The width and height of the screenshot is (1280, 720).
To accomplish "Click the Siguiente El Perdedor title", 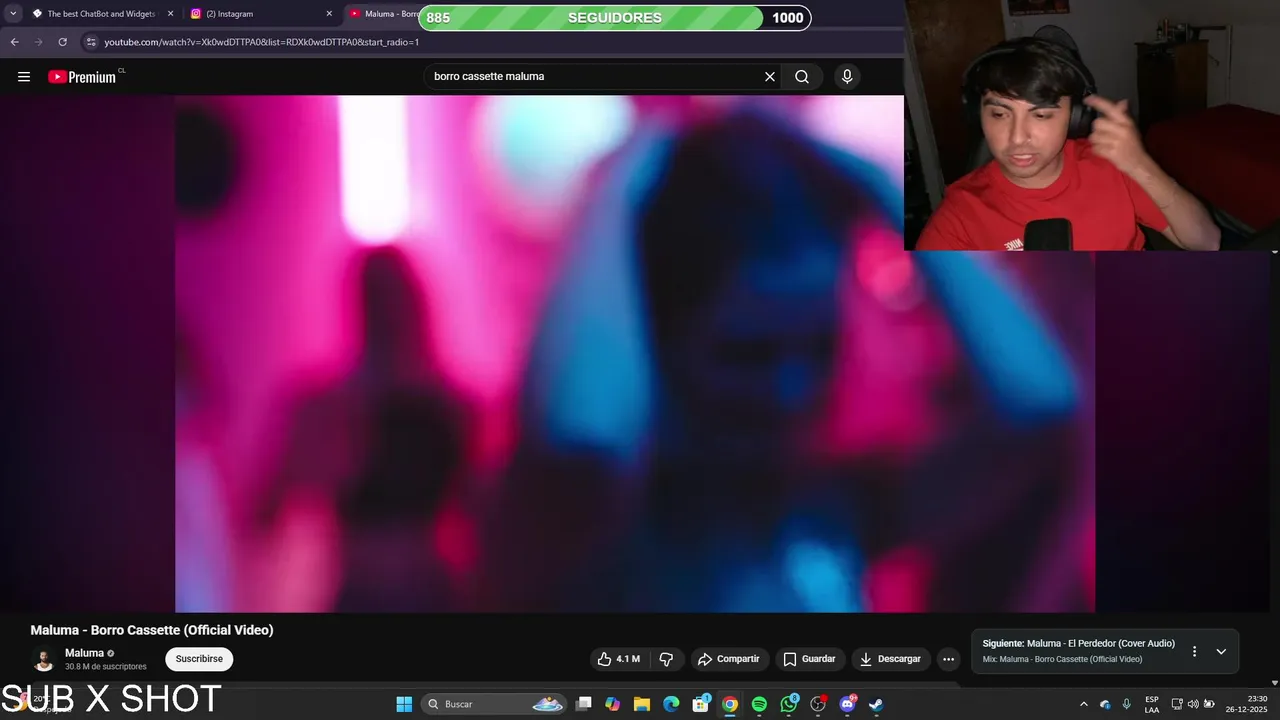I will point(1078,643).
